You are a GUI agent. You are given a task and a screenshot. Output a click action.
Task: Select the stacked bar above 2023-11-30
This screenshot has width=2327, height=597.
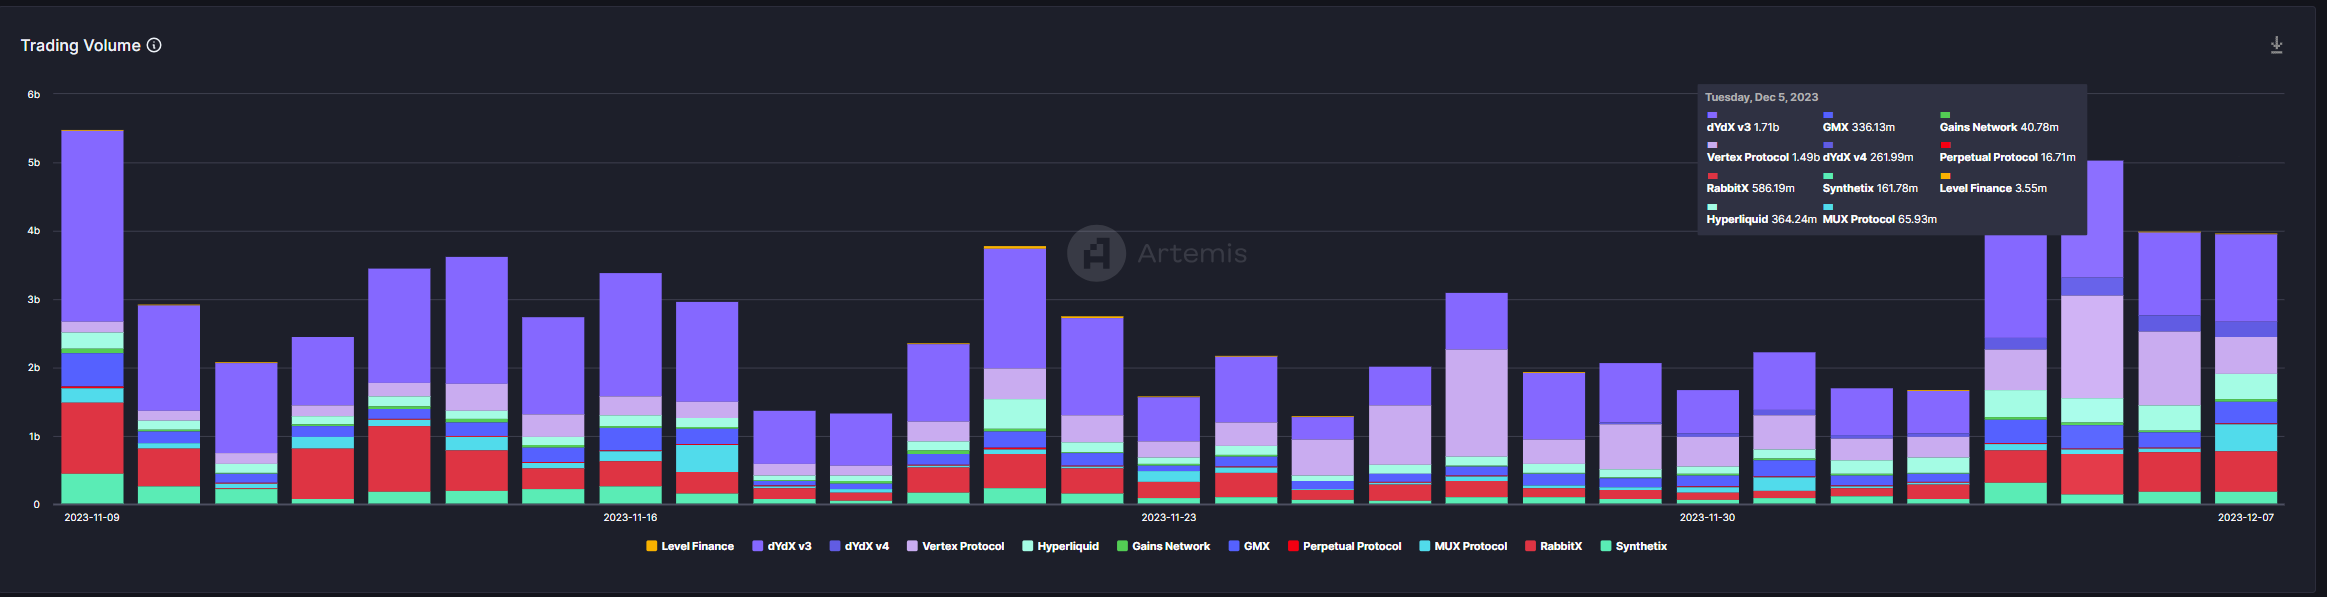pyautogui.click(x=1707, y=447)
